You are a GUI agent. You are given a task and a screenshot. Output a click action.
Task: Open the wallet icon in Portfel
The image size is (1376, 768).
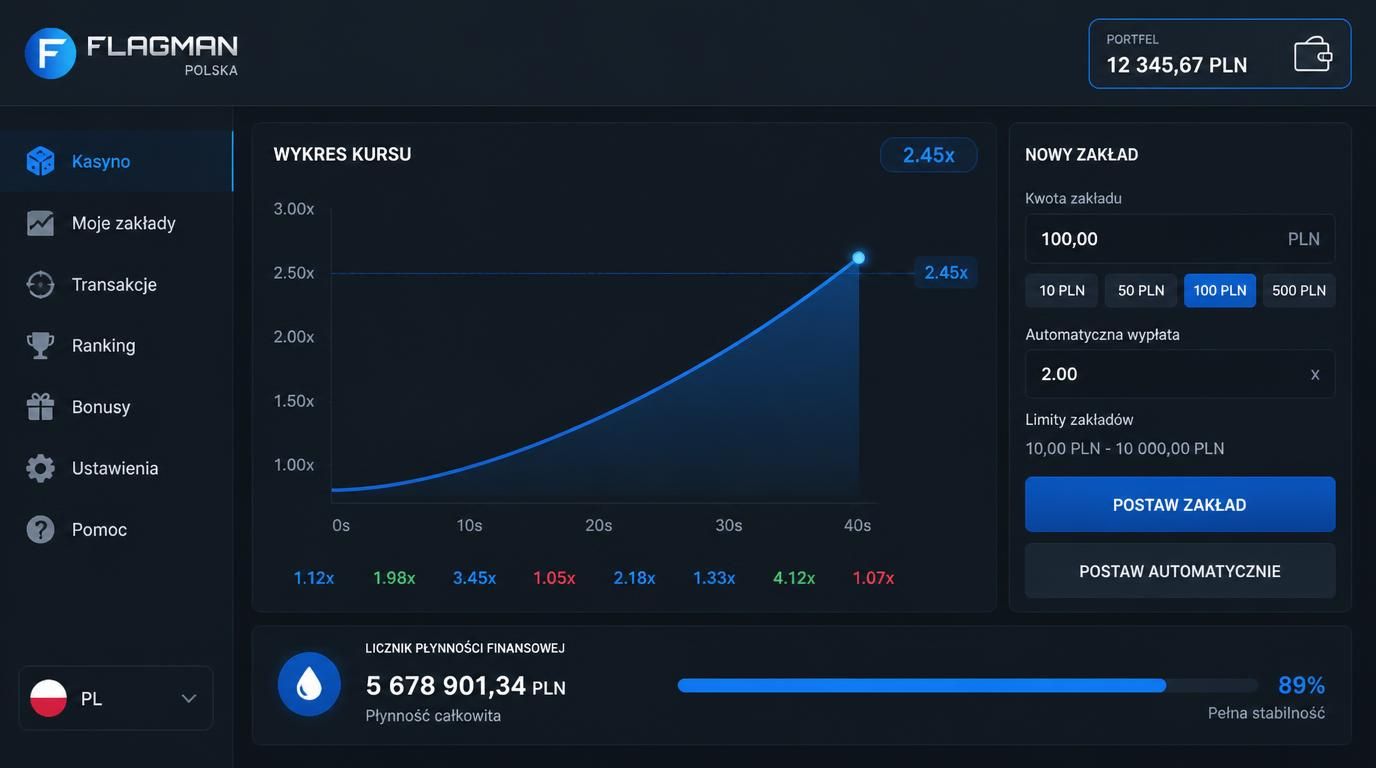(x=1313, y=54)
